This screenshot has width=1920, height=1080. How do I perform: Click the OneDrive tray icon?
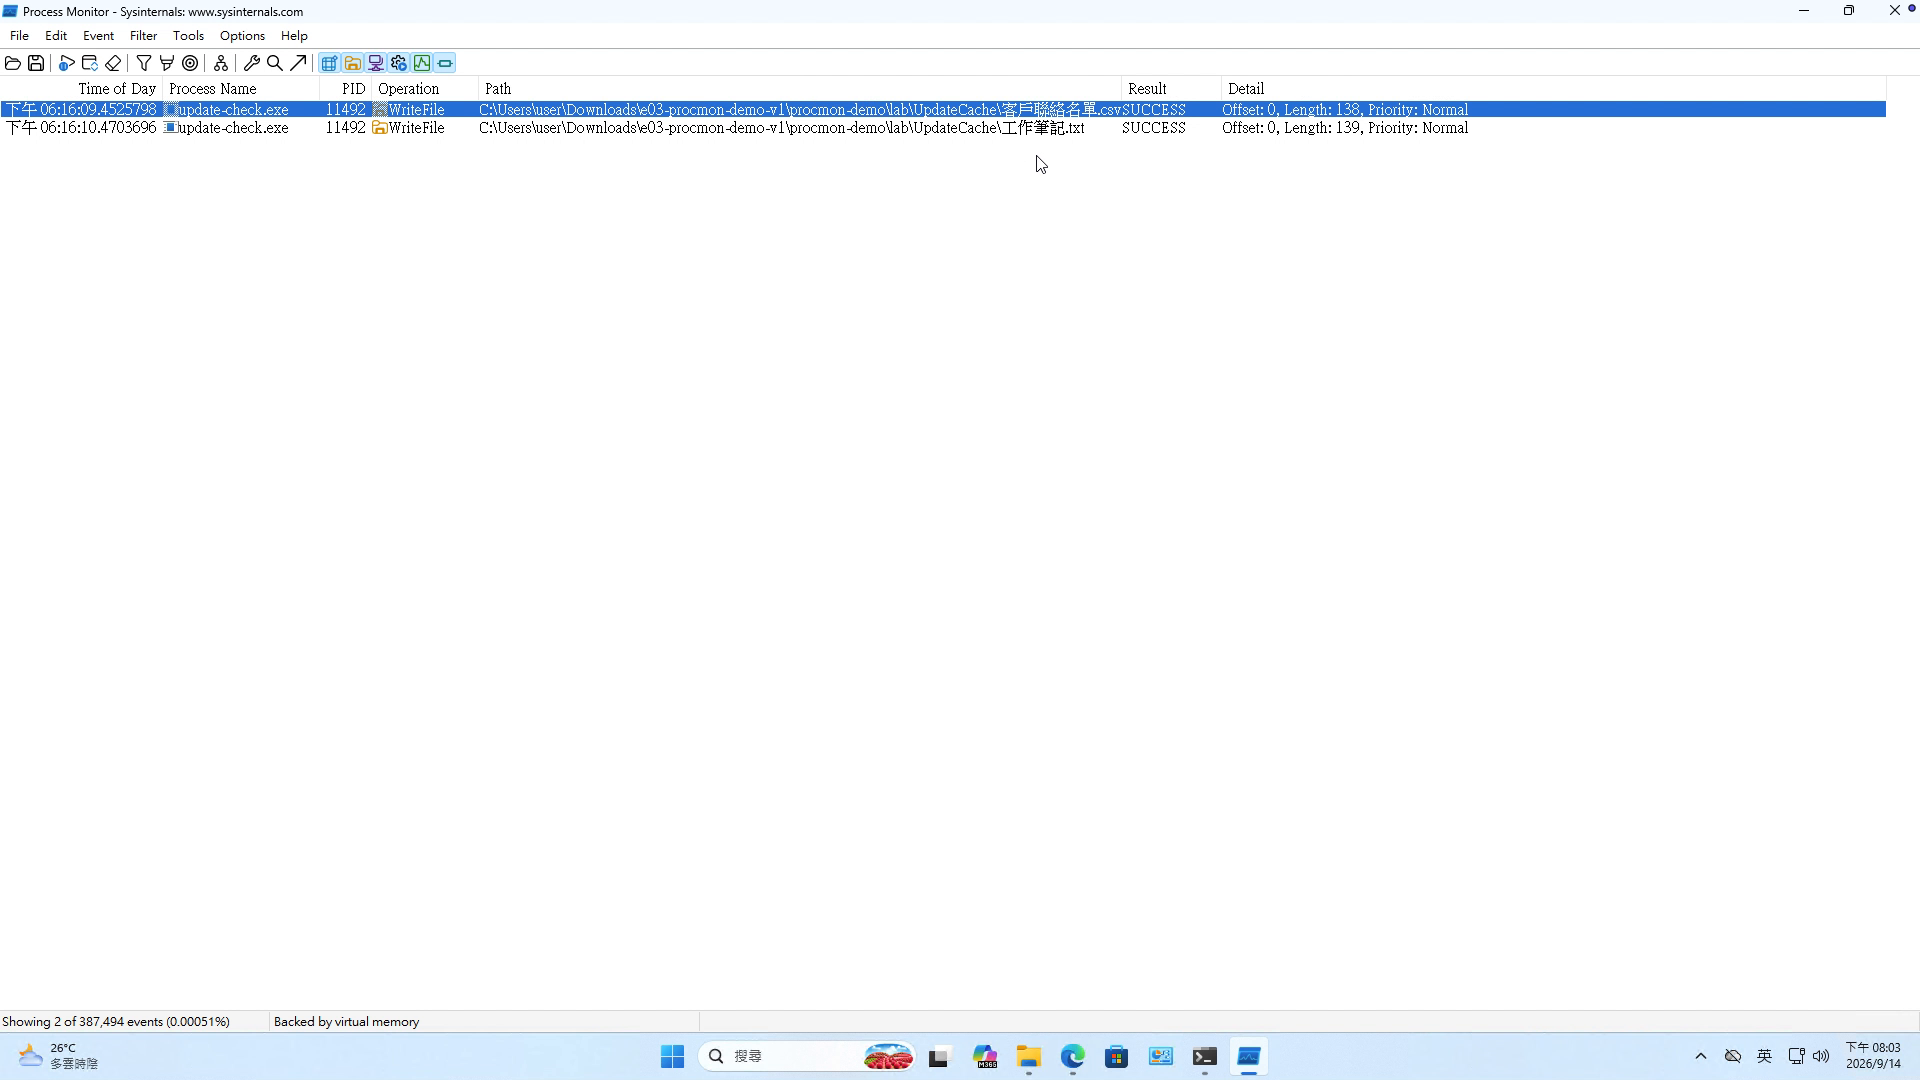[x=1733, y=1057]
